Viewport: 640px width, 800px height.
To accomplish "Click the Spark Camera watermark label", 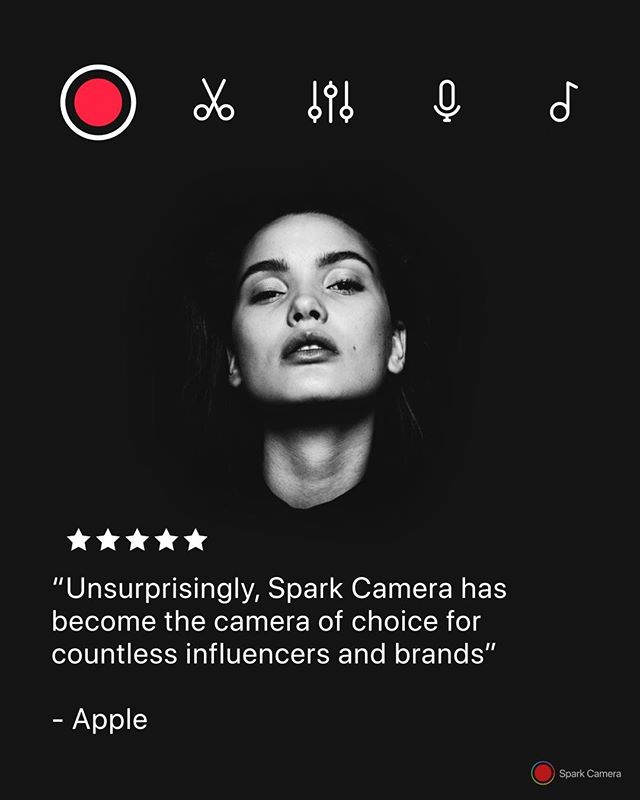I will point(590,773).
